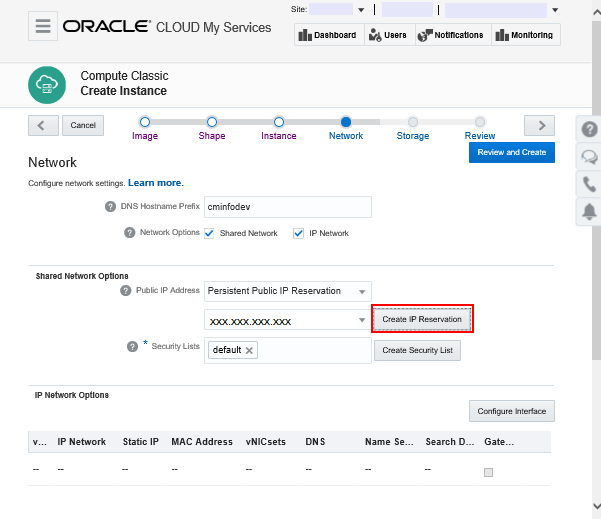Expand the xxx.xxx.xxx.xxx IP reservation dropdown
This screenshot has height=519, width=601.
click(362, 320)
